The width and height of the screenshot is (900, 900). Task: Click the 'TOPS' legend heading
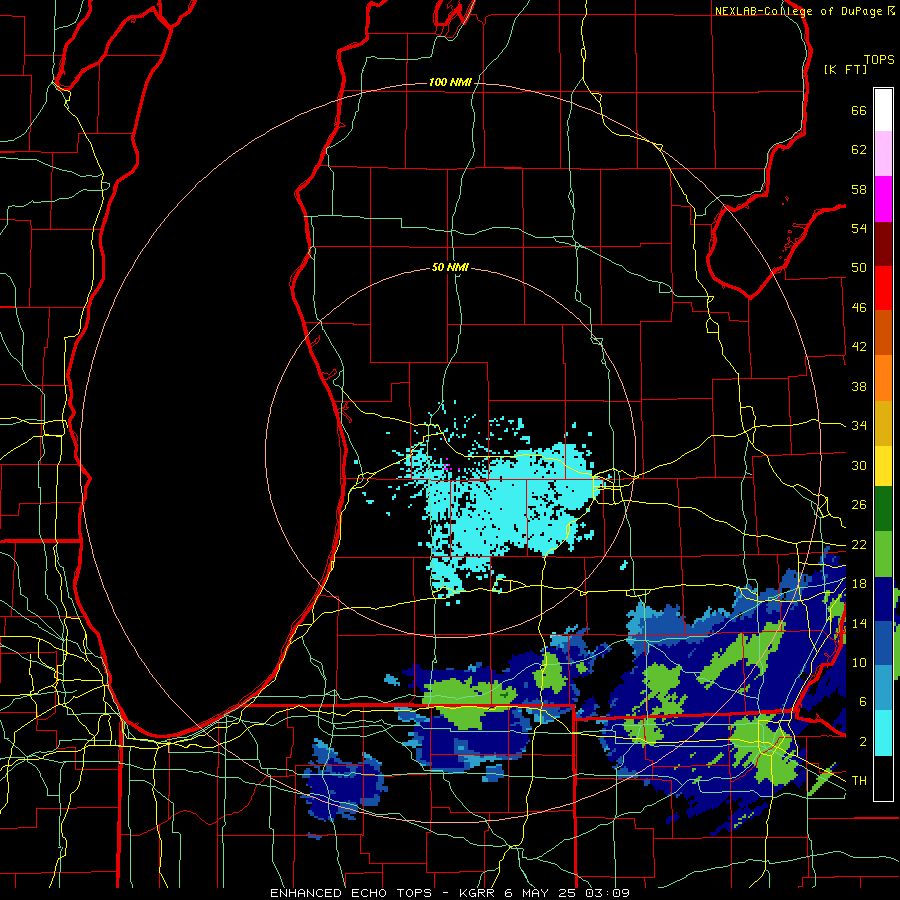(879, 60)
